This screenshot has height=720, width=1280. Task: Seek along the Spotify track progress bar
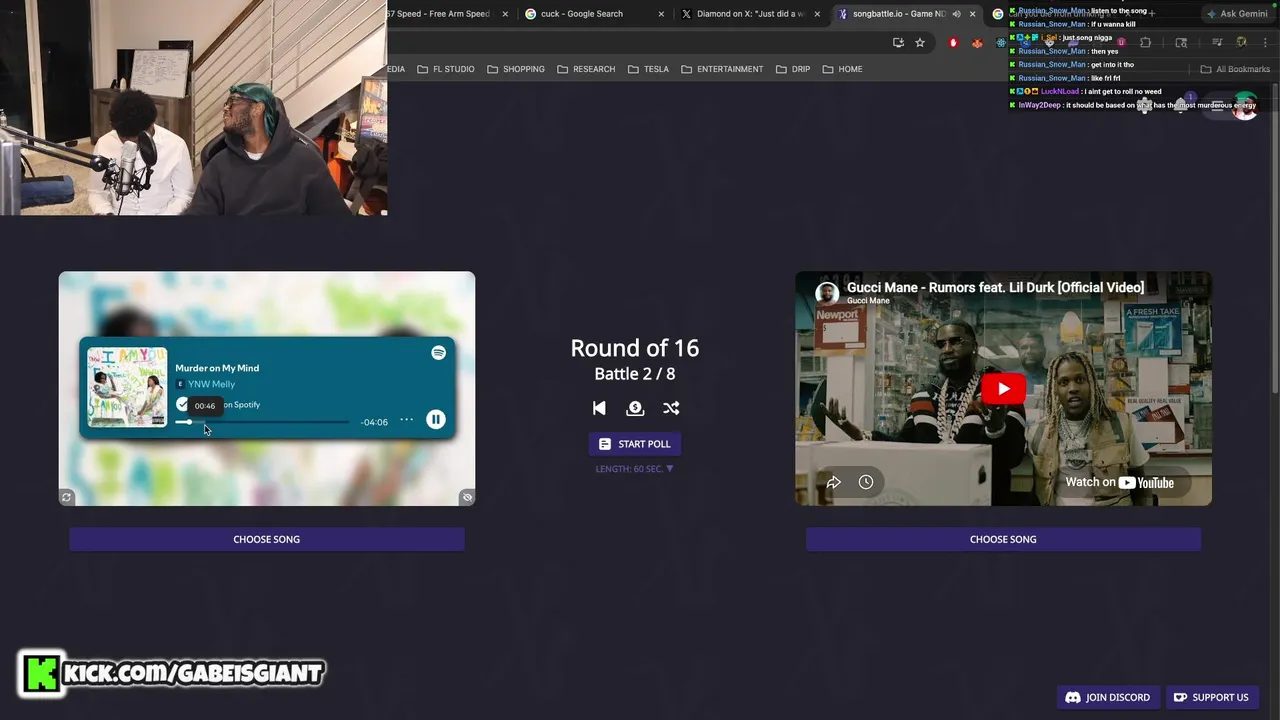coord(263,422)
